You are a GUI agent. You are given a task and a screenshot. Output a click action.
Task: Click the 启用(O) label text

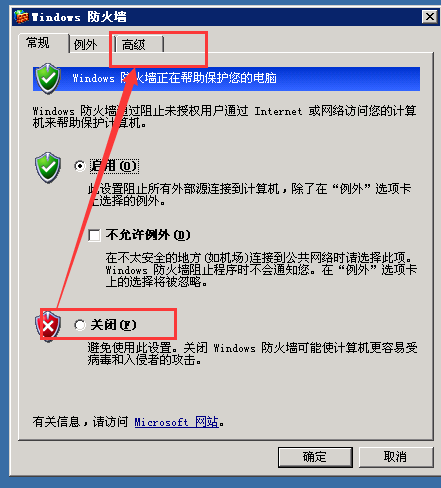(x=114, y=166)
